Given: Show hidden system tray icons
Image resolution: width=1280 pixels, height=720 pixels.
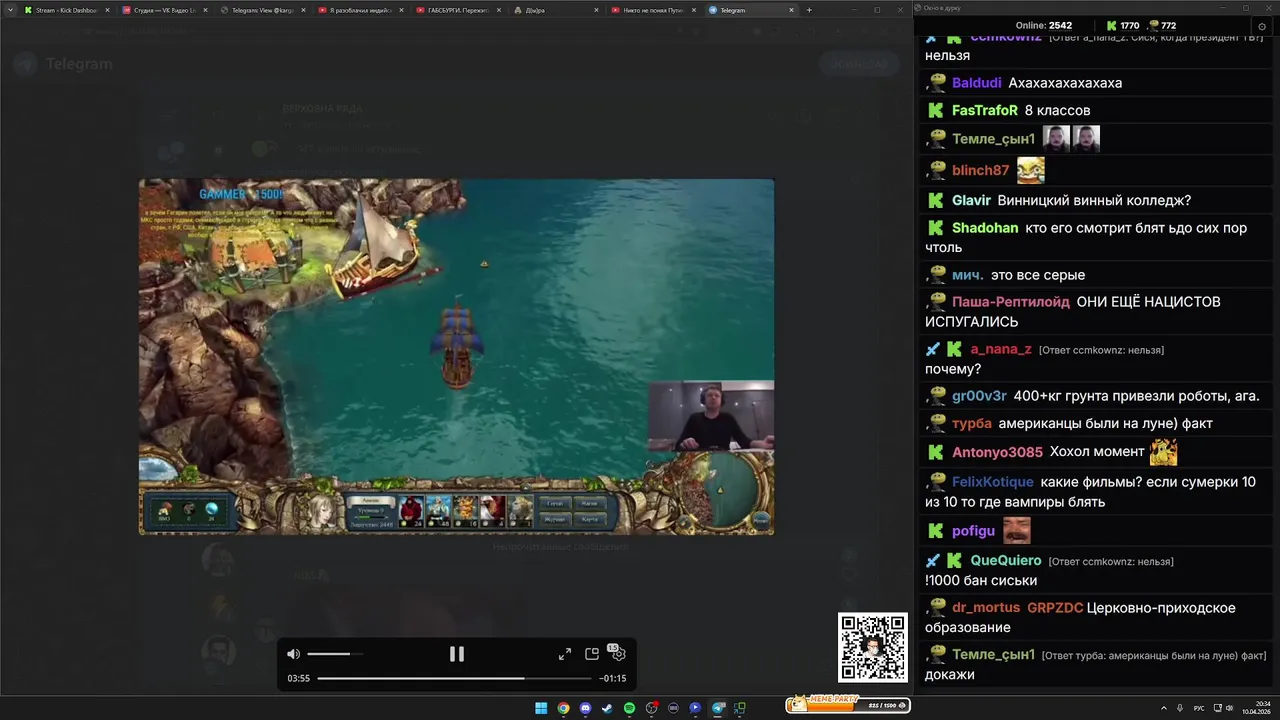Looking at the screenshot, I should 1164,708.
